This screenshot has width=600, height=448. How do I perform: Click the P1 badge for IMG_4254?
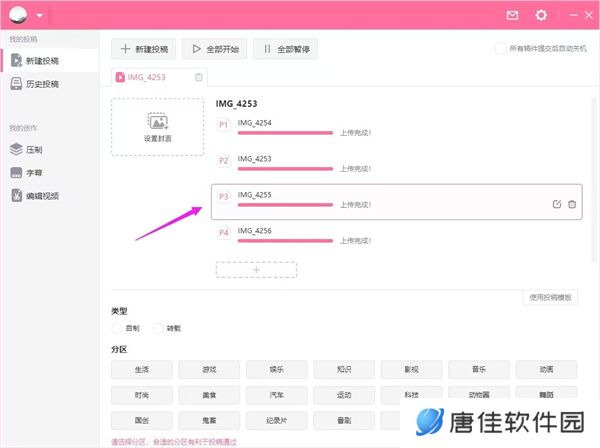pyautogui.click(x=223, y=125)
